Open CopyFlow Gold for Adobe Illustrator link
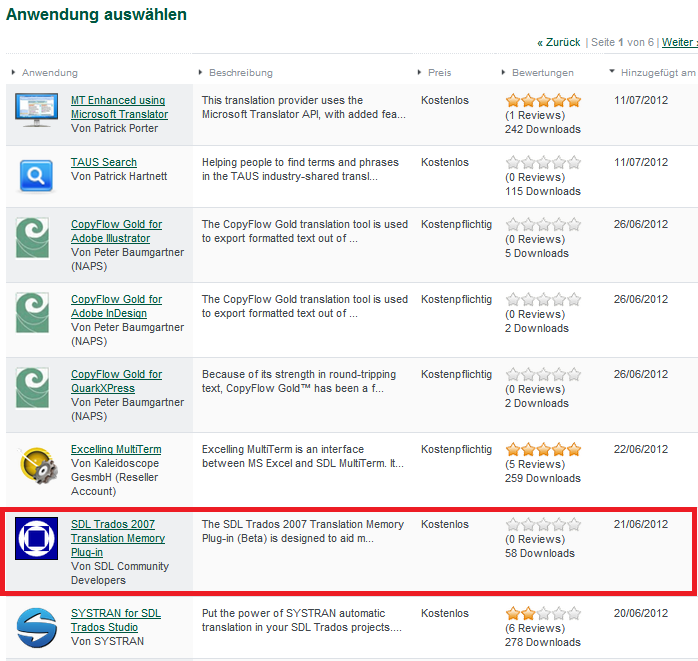Viewport: 698px width, 661px height. pyautogui.click(x=116, y=231)
